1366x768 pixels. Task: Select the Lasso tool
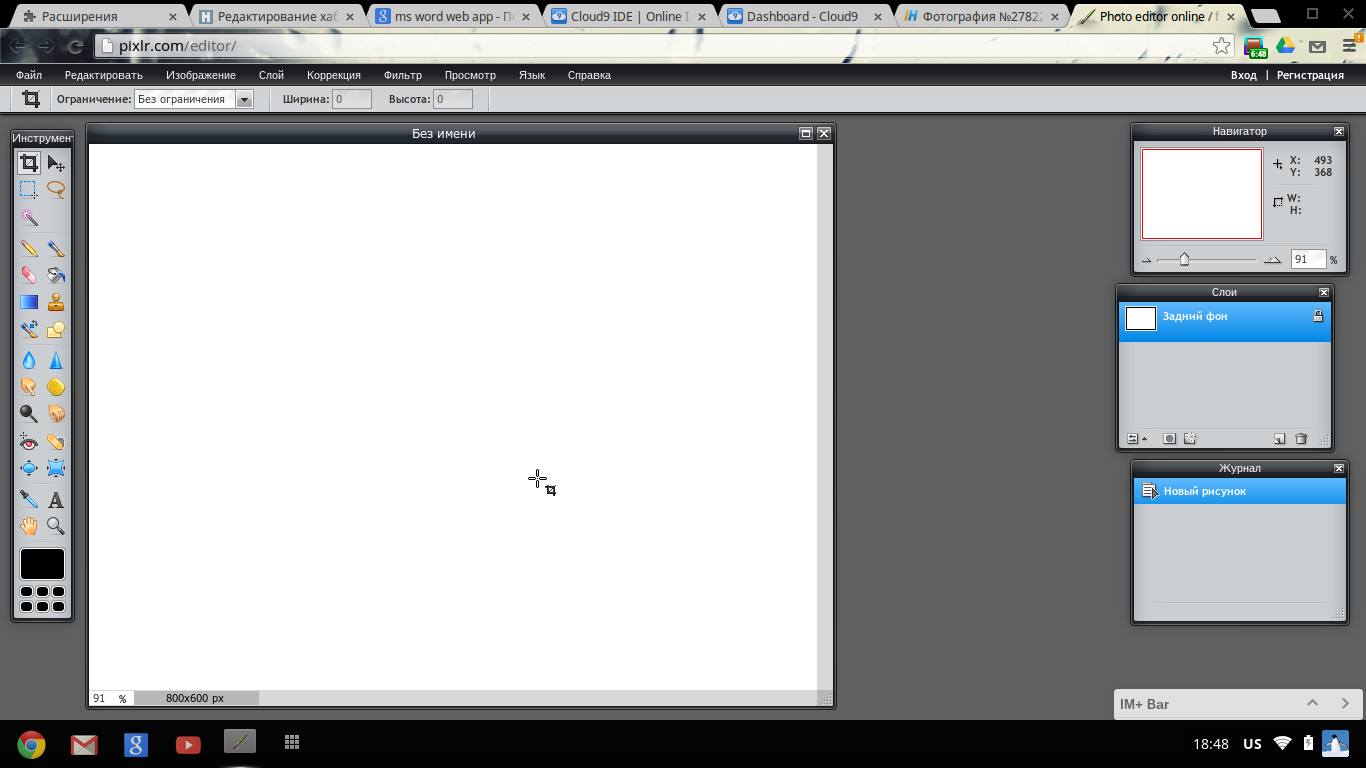56,189
